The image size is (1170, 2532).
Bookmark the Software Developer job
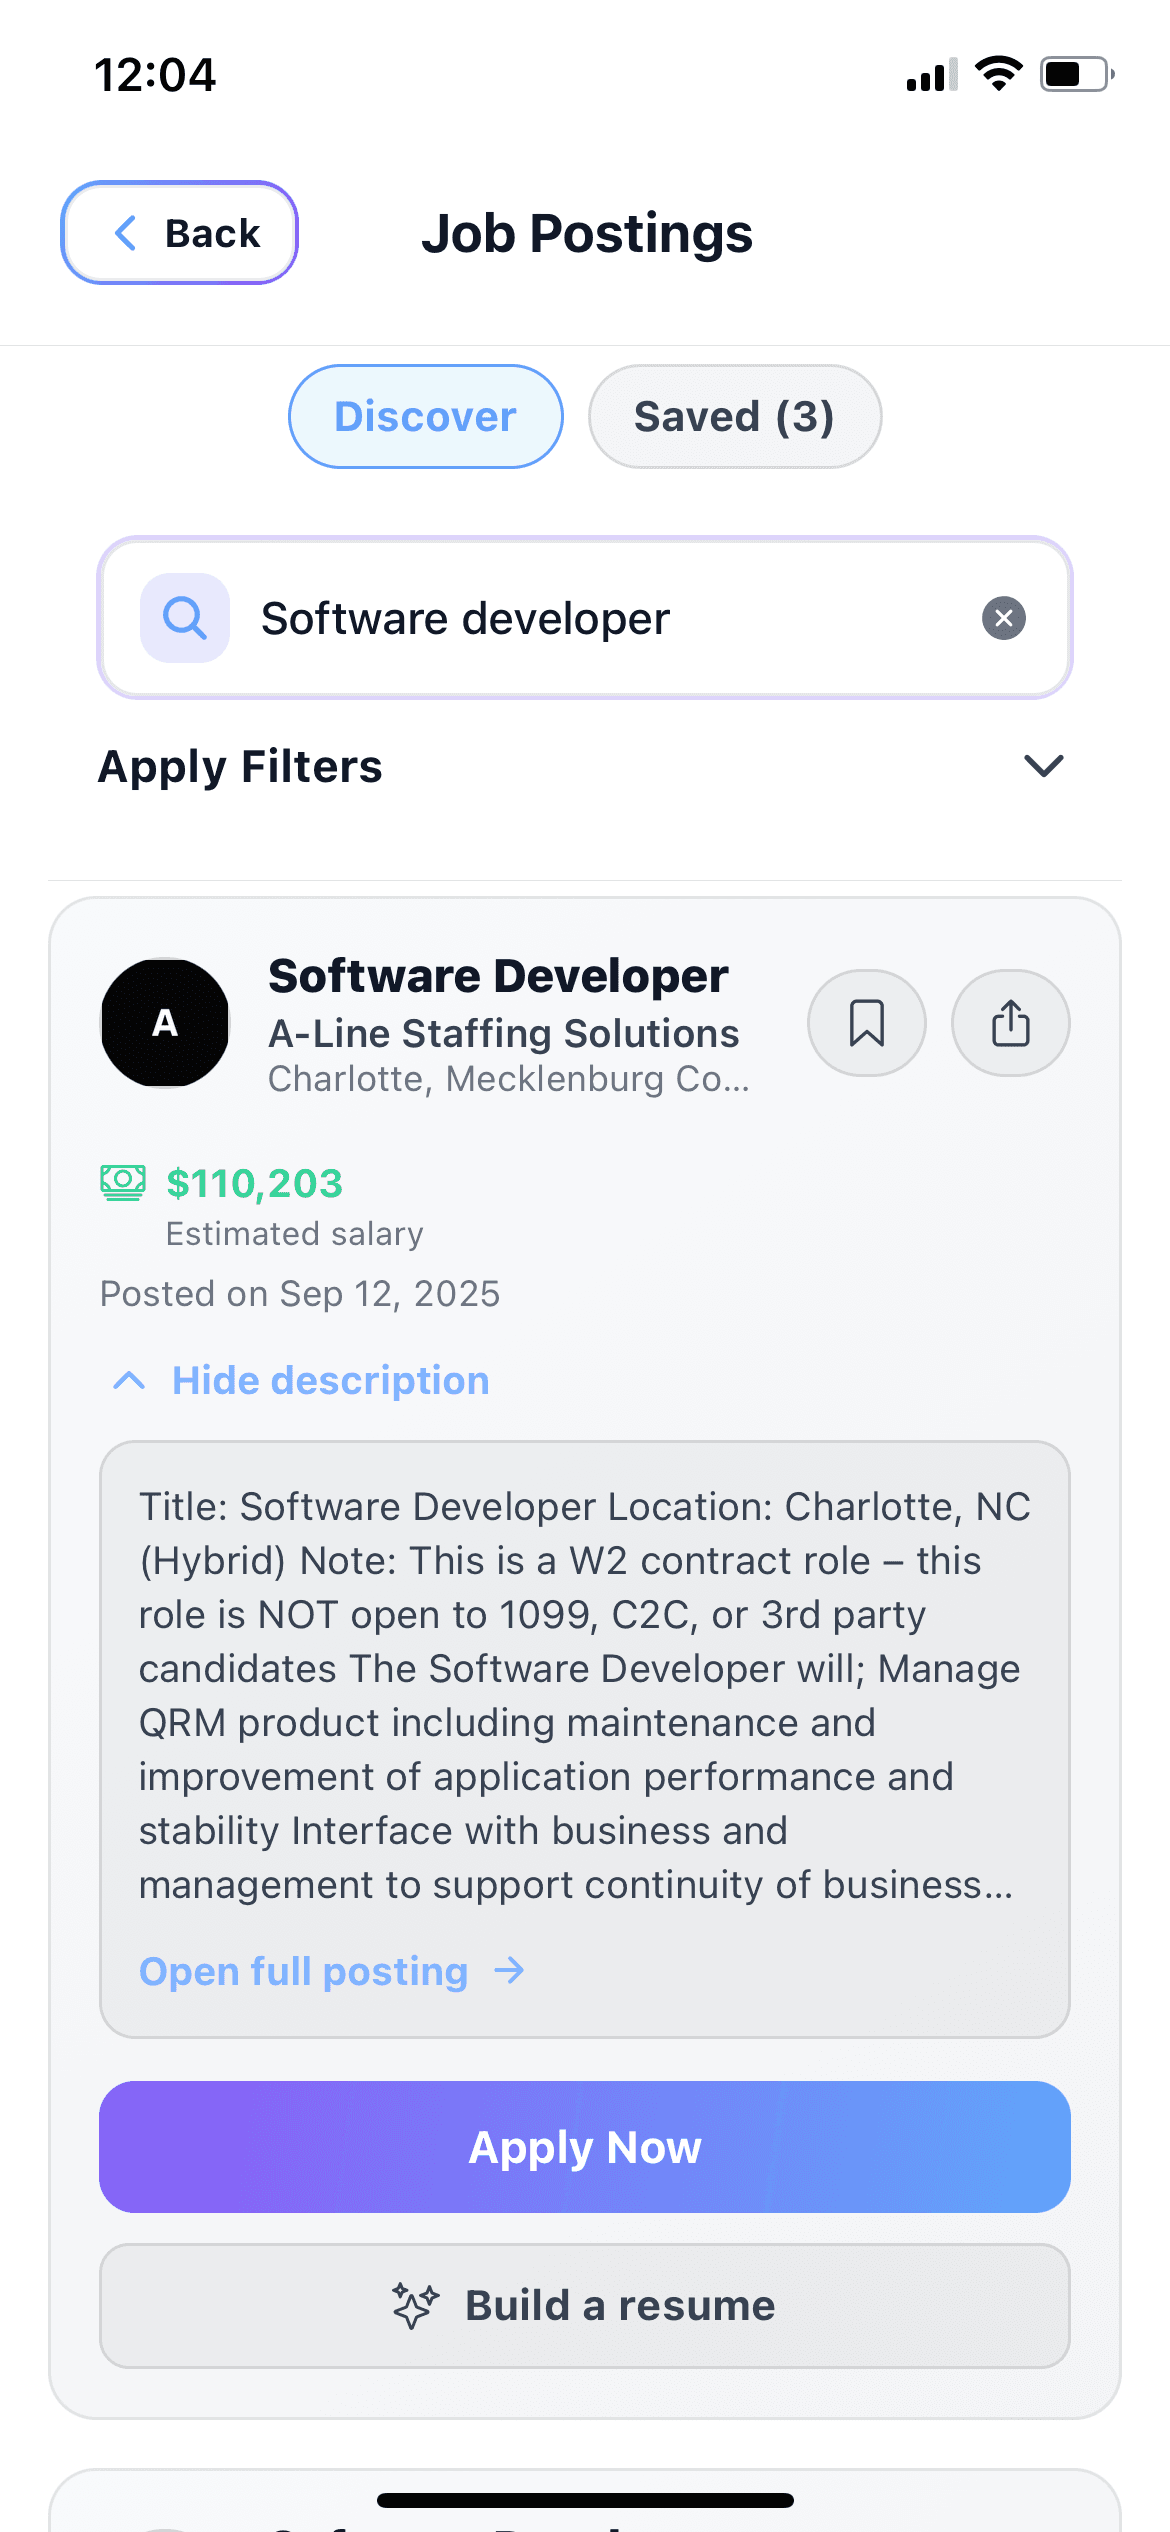[x=866, y=1023]
